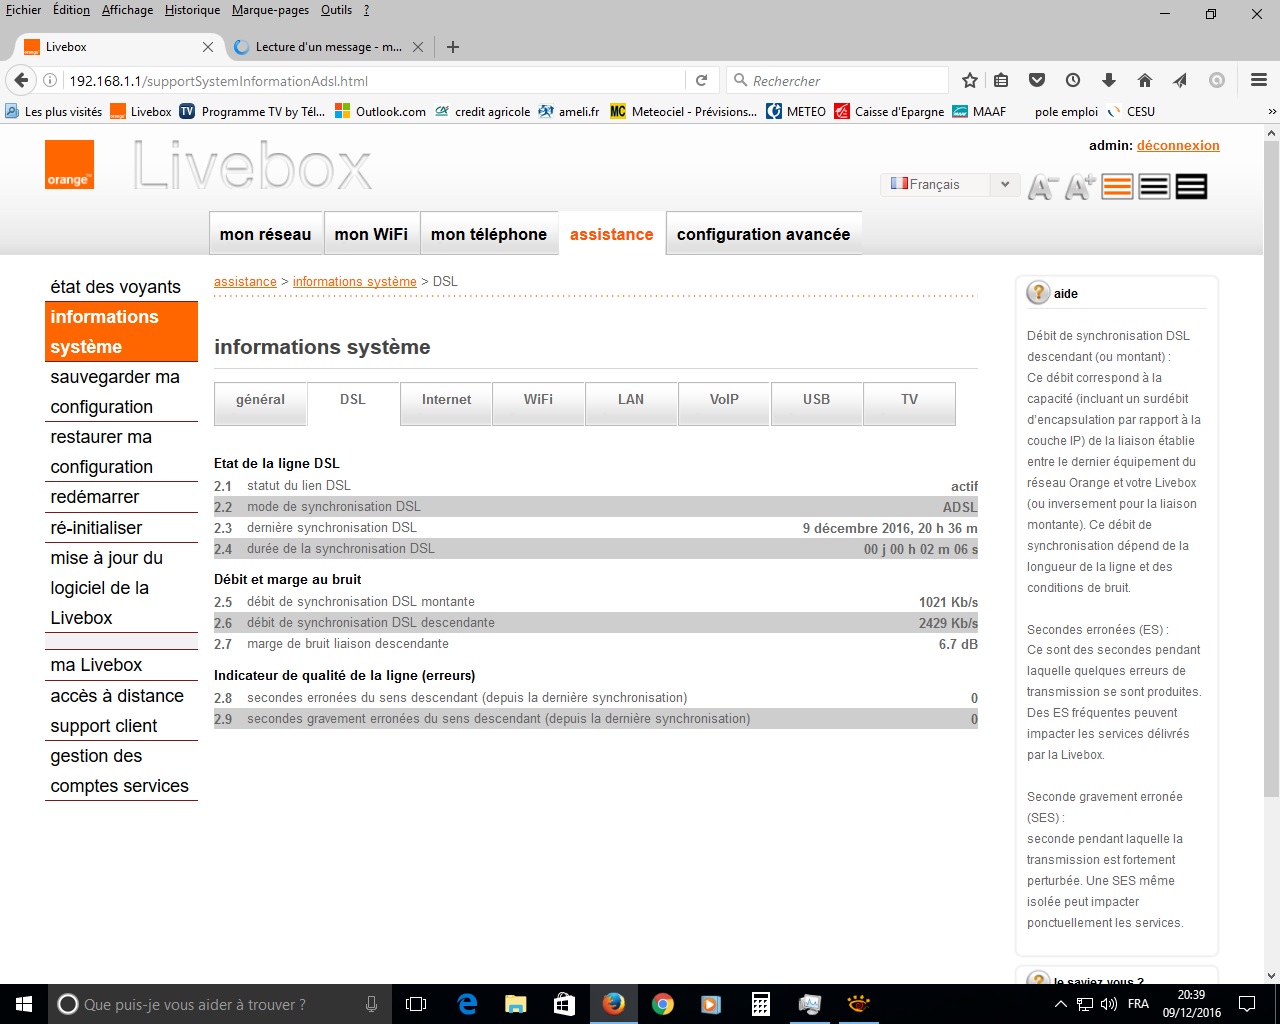
Task: Open redémarrer in the left sidebar
Action: pos(95,497)
